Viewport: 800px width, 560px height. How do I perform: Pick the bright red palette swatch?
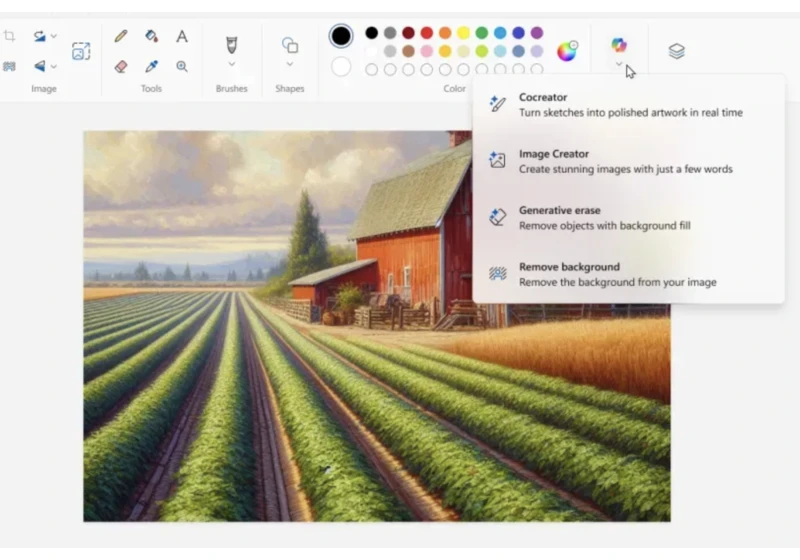(x=427, y=33)
